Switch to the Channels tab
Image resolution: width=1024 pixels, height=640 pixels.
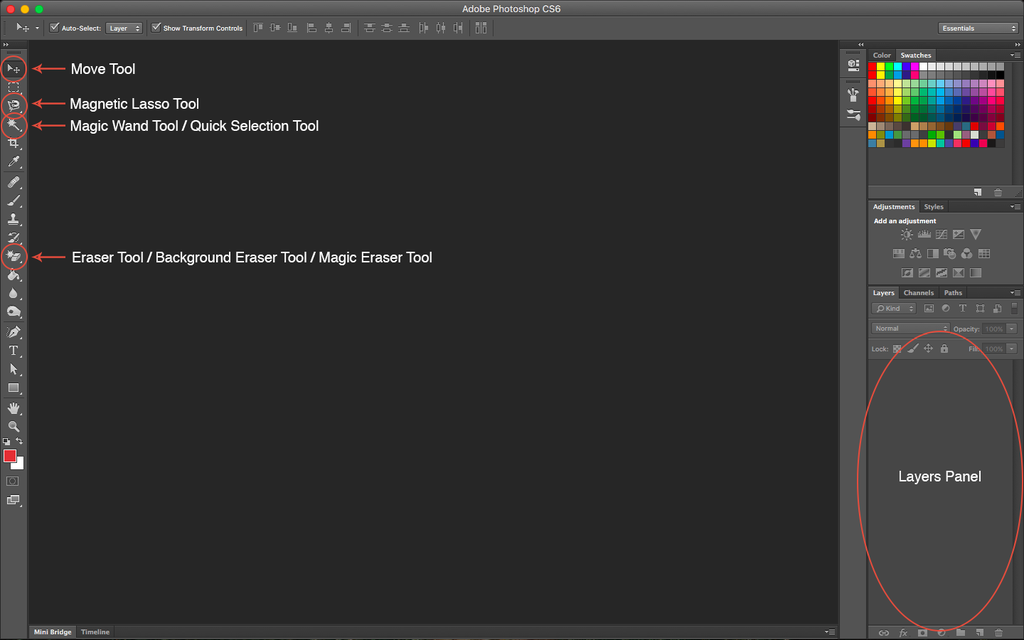[x=918, y=292]
